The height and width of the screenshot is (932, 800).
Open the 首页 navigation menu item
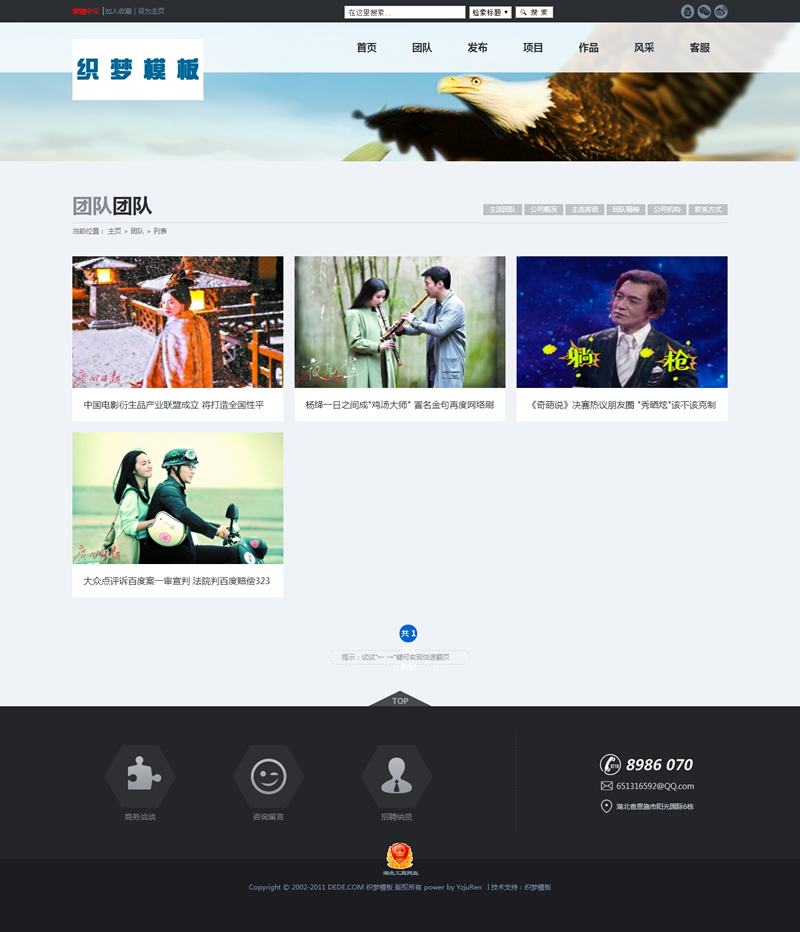[x=367, y=48]
